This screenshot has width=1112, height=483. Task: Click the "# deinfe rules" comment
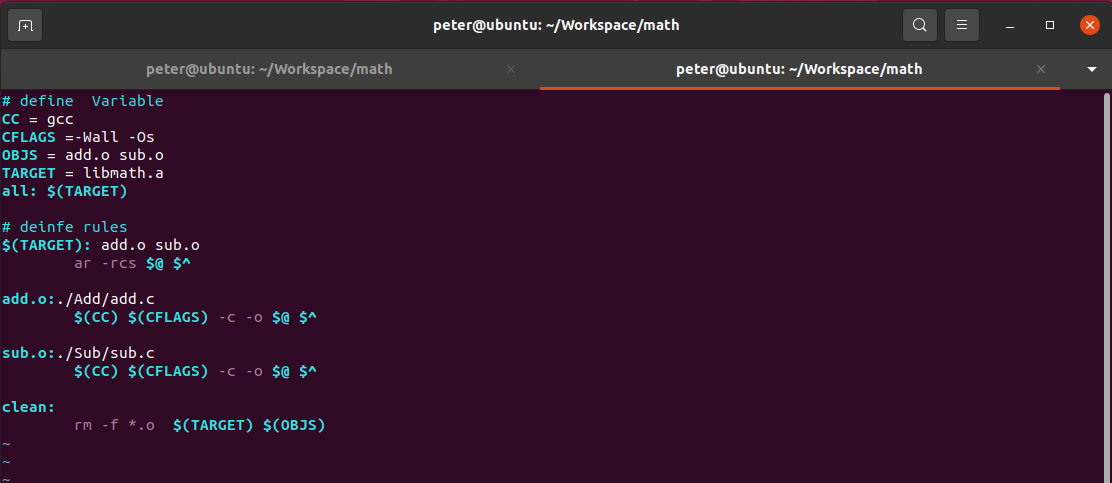point(65,227)
